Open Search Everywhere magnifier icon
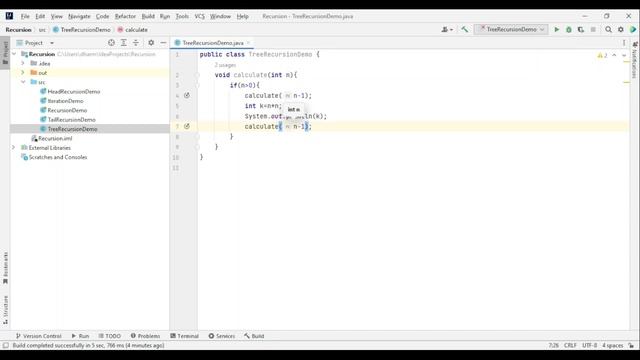 (x=608, y=29)
